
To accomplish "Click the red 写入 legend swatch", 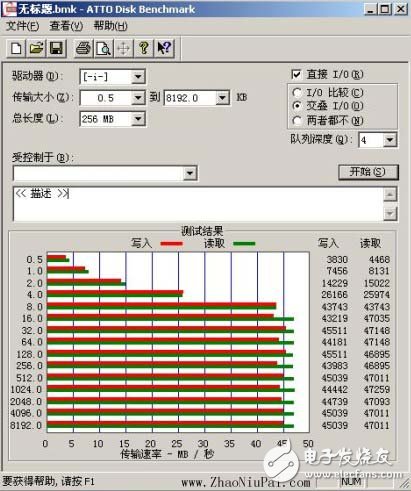I will [171, 244].
